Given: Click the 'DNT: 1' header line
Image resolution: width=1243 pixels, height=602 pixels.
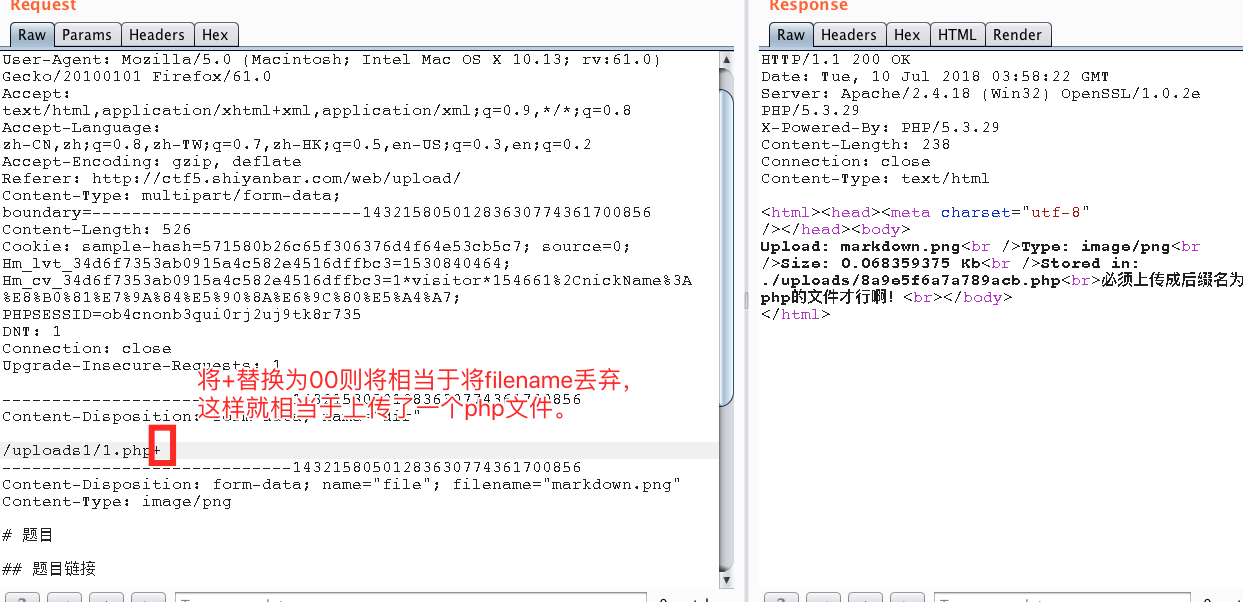Looking at the screenshot, I should [x=31, y=332].
